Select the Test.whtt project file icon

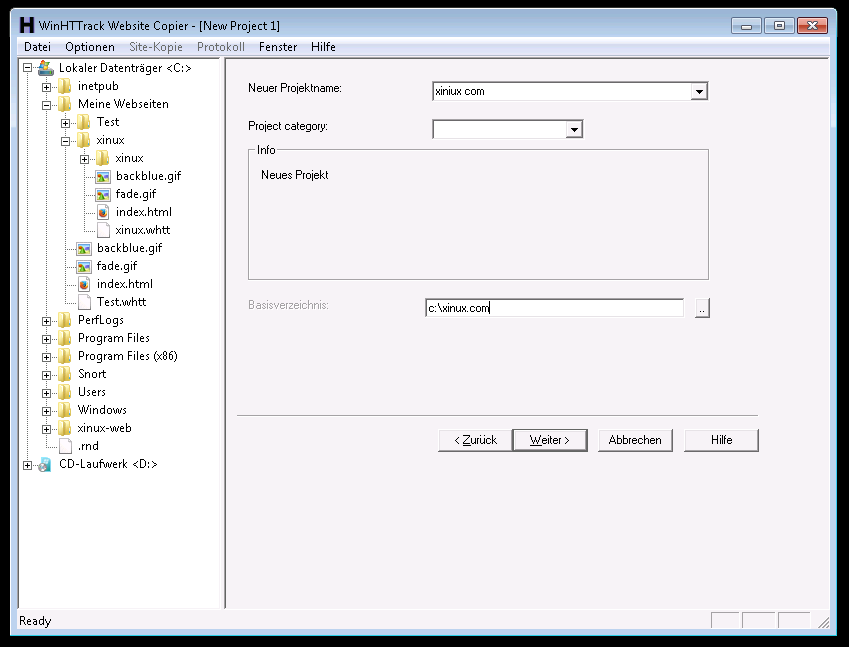click(x=84, y=302)
